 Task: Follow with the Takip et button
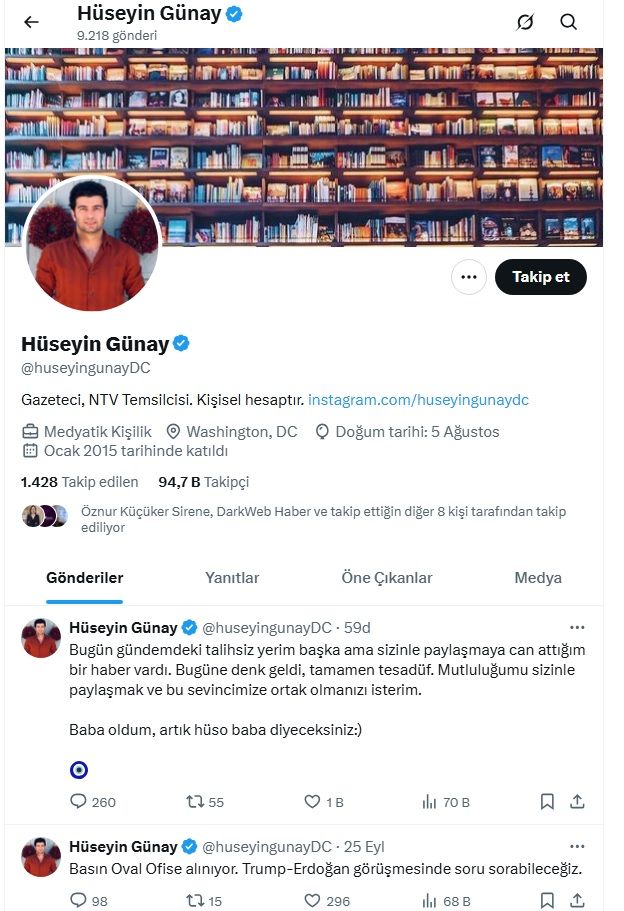[x=540, y=277]
